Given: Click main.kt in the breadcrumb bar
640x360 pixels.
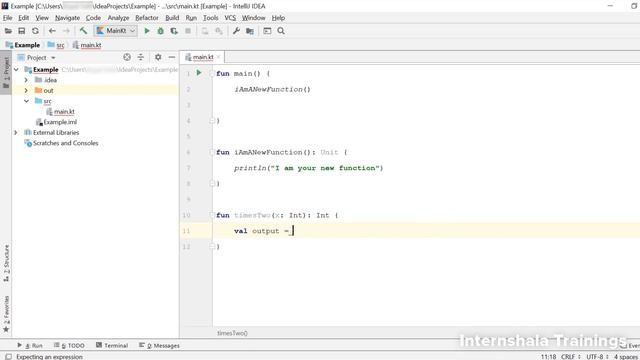Looking at the screenshot, I should (x=87, y=45).
